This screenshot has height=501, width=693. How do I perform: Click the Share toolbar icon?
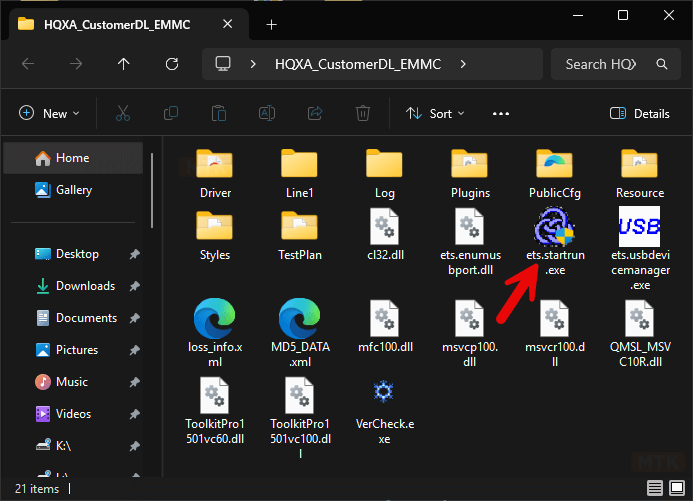tap(316, 114)
